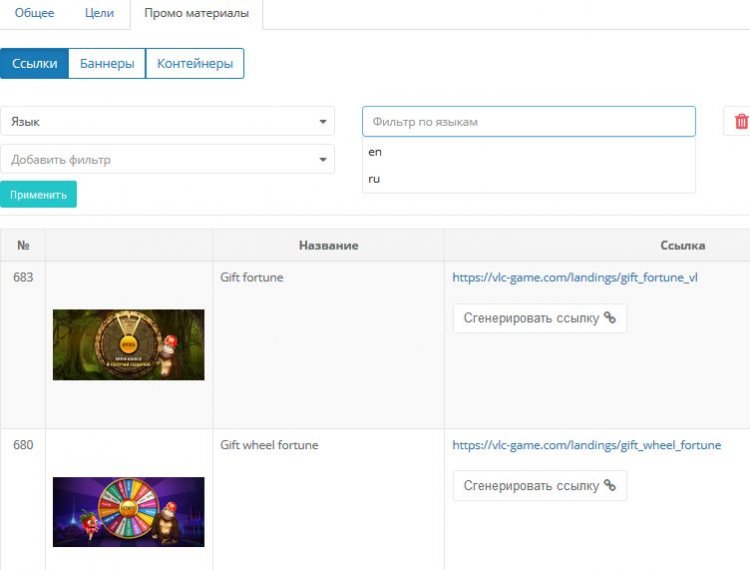750x570 pixels.
Task: Switch to the Общее tab
Action: 34,14
